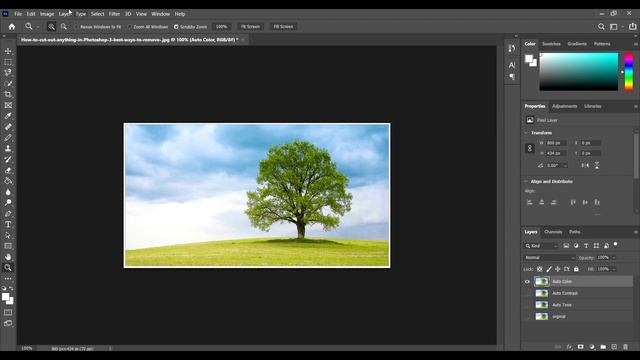Show the Auto Tone layer
The width and height of the screenshot is (640, 360).
pyautogui.click(x=527, y=305)
